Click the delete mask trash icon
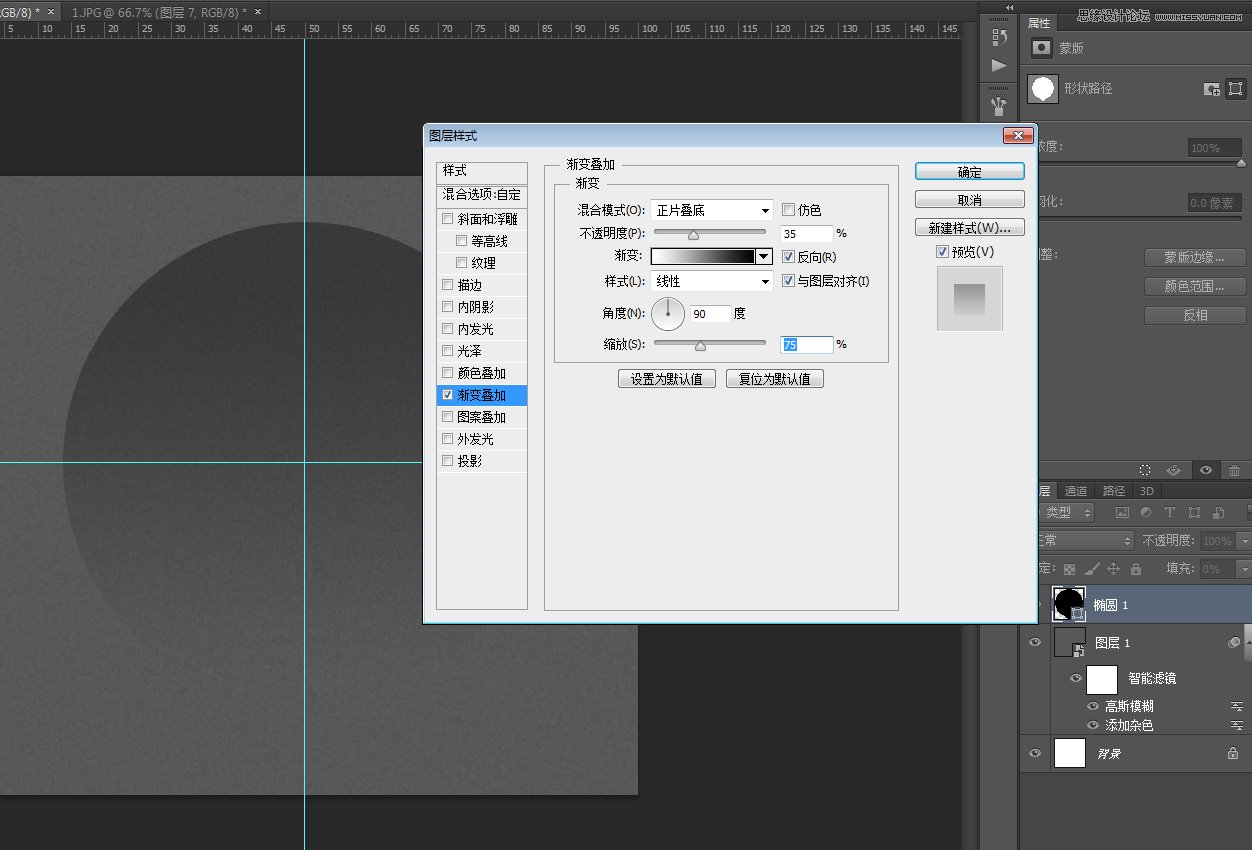The height and width of the screenshot is (850, 1252). (x=1235, y=470)
